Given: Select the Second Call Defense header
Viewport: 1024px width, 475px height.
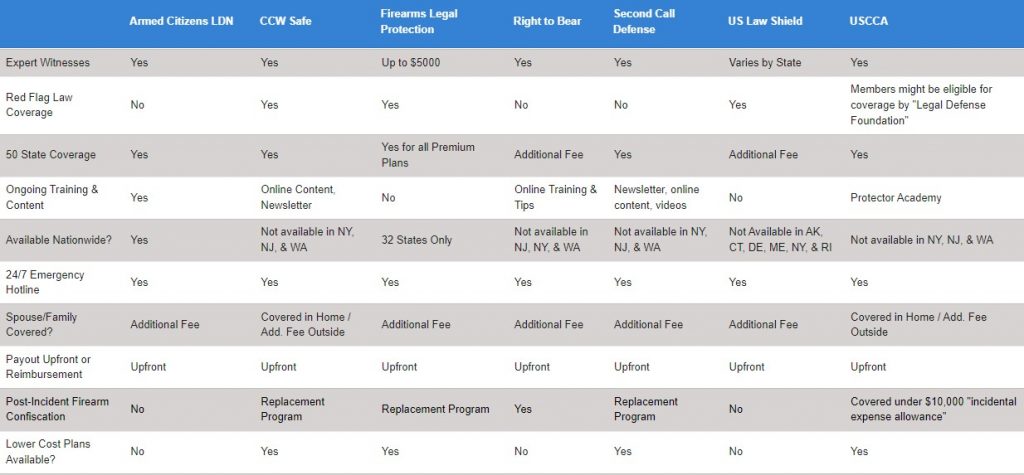Looking at the screenshot, I should pyautogui.click(x=644, y=21).
